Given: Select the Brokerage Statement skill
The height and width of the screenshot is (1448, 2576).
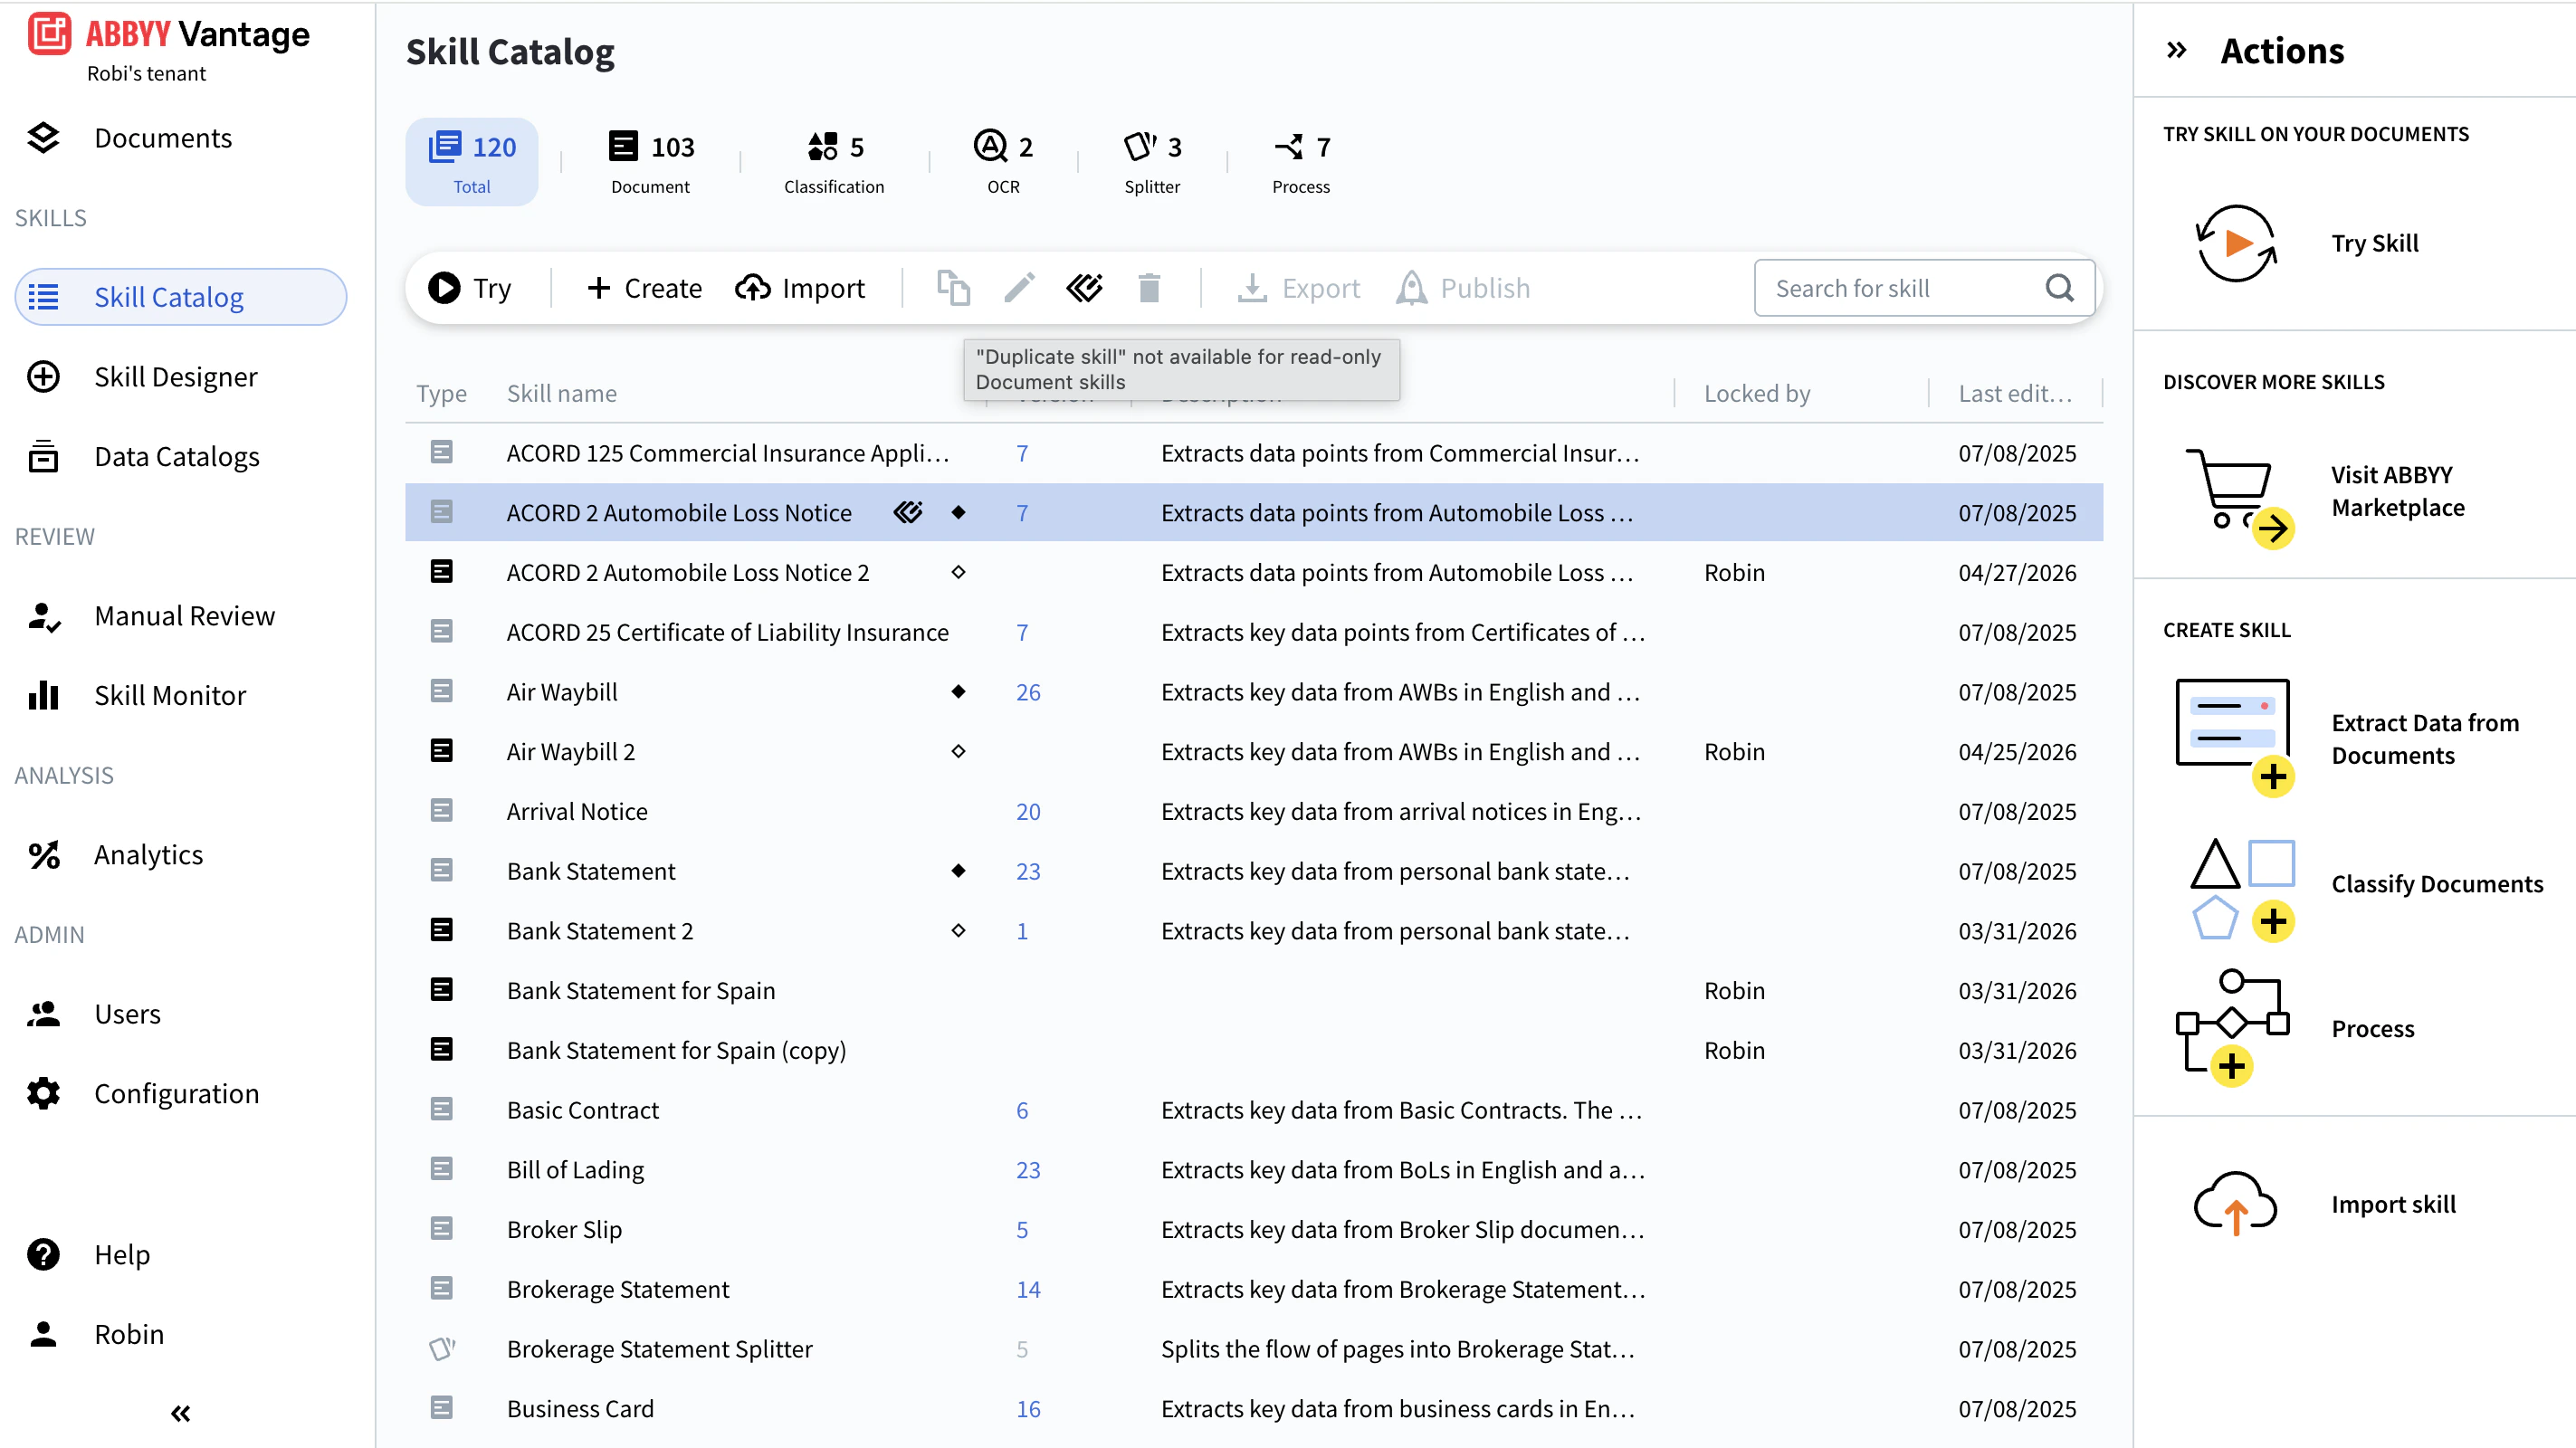Looking at the screenshot, I should (1254, 1289).
